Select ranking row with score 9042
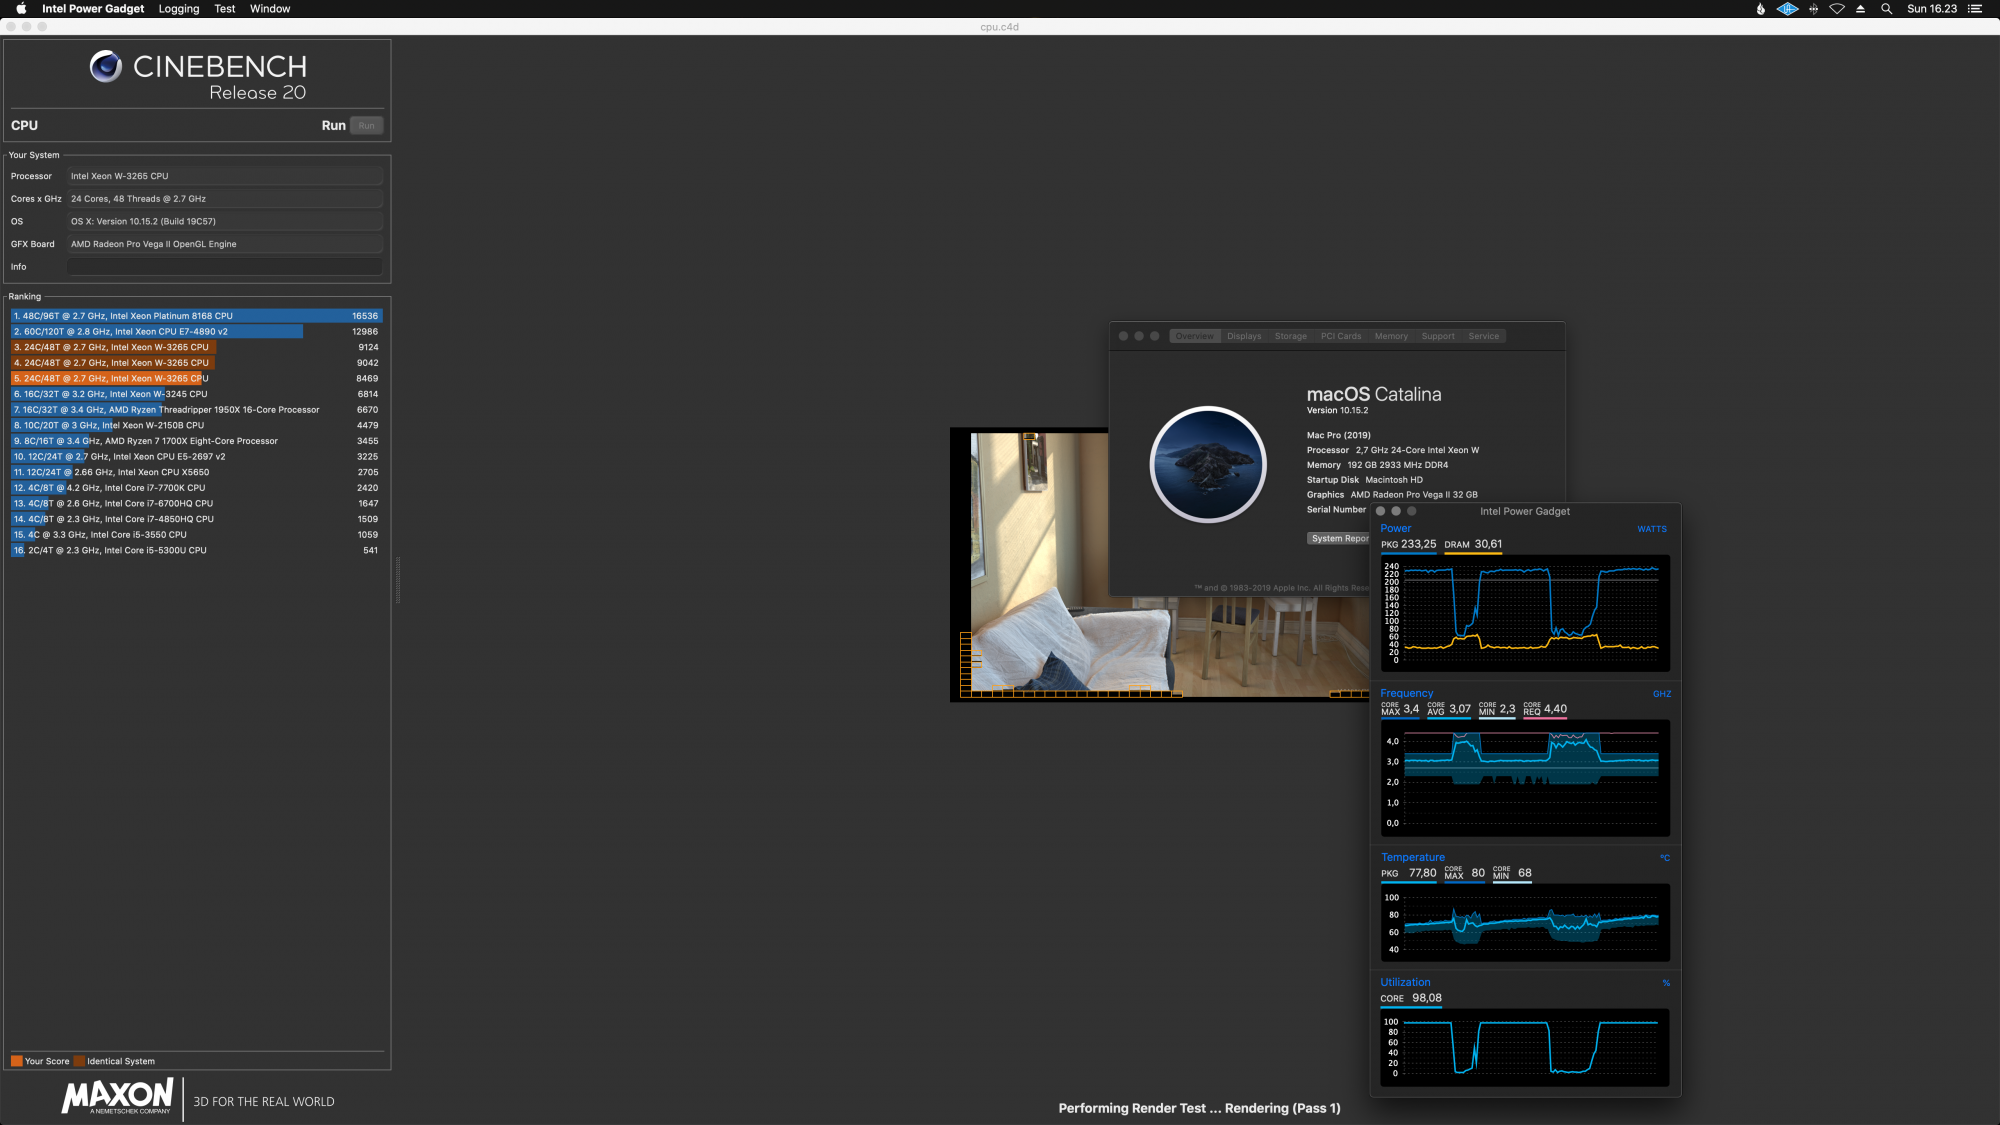This screenshot has height=1125, width=2000. pos(196,363)
